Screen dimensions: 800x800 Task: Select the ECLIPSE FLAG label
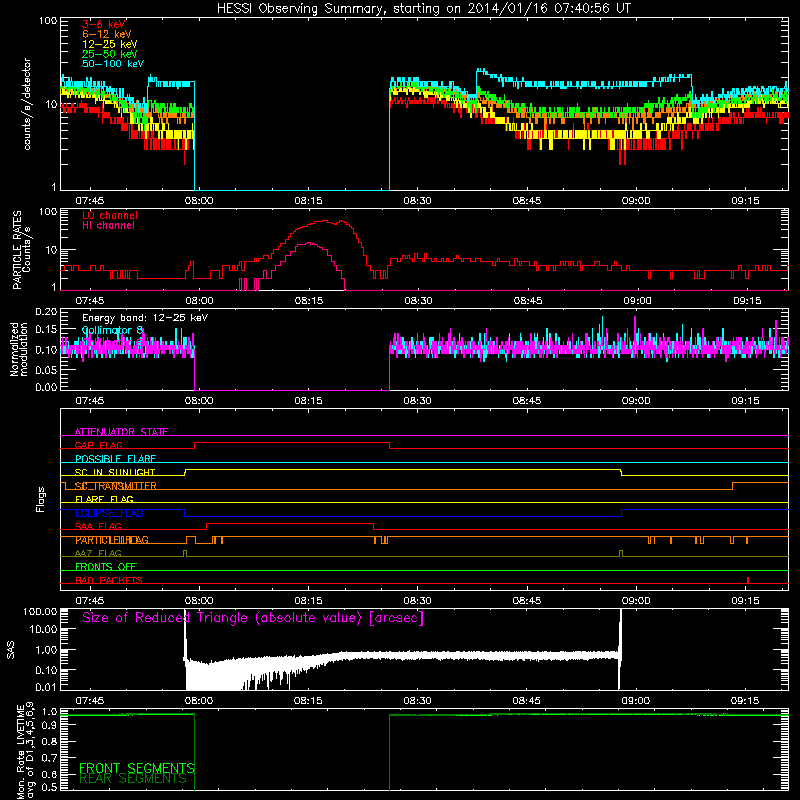coord(109,513)
